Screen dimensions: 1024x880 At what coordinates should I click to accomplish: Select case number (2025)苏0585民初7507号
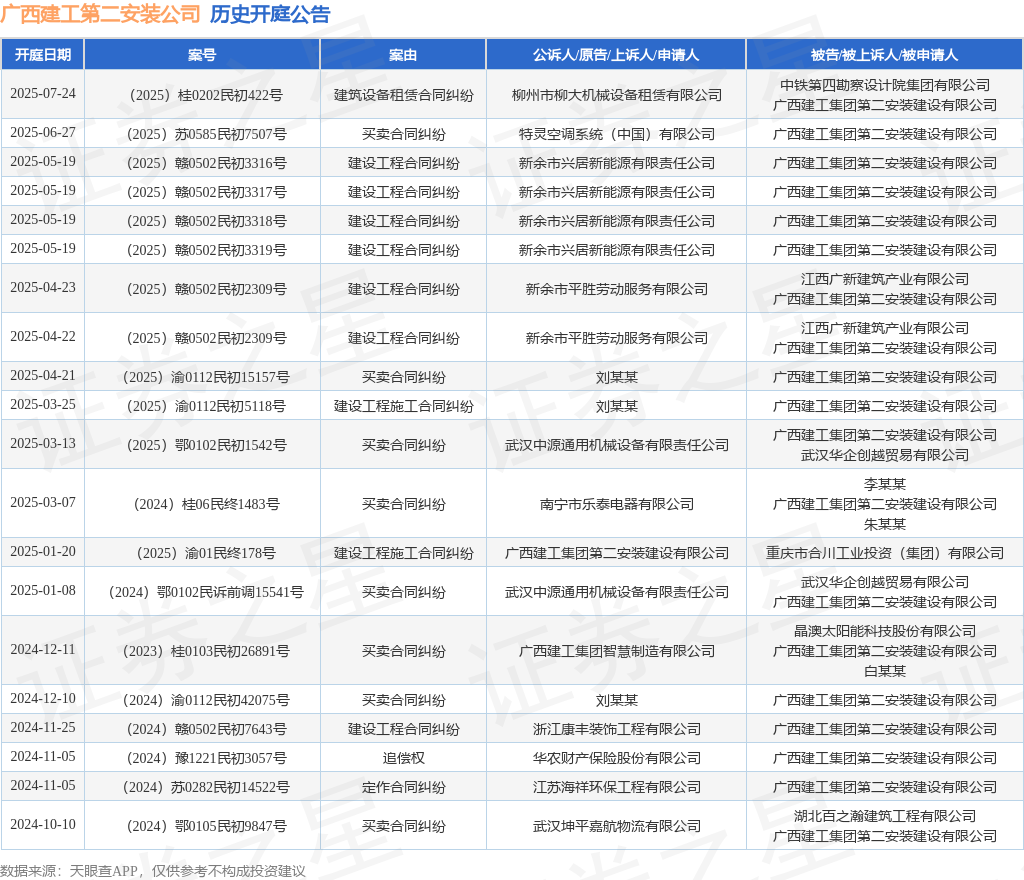206,134
